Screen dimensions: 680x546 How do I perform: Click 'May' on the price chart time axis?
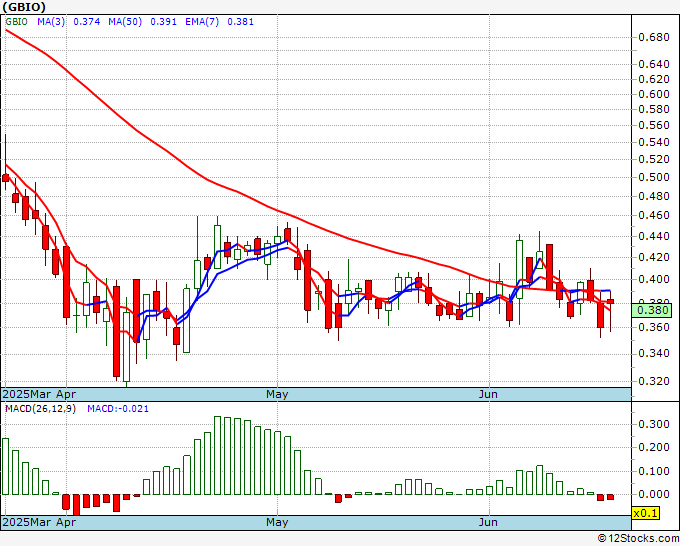tap(277, 394)
